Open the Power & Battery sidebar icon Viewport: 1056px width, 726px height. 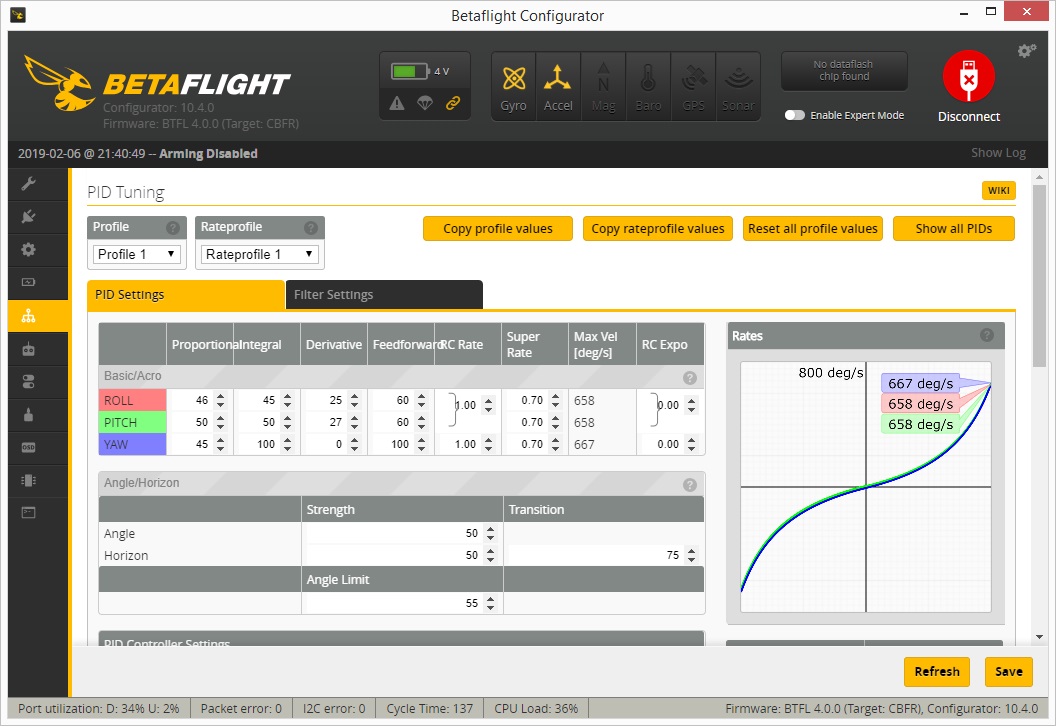click(x=28, y=282)
